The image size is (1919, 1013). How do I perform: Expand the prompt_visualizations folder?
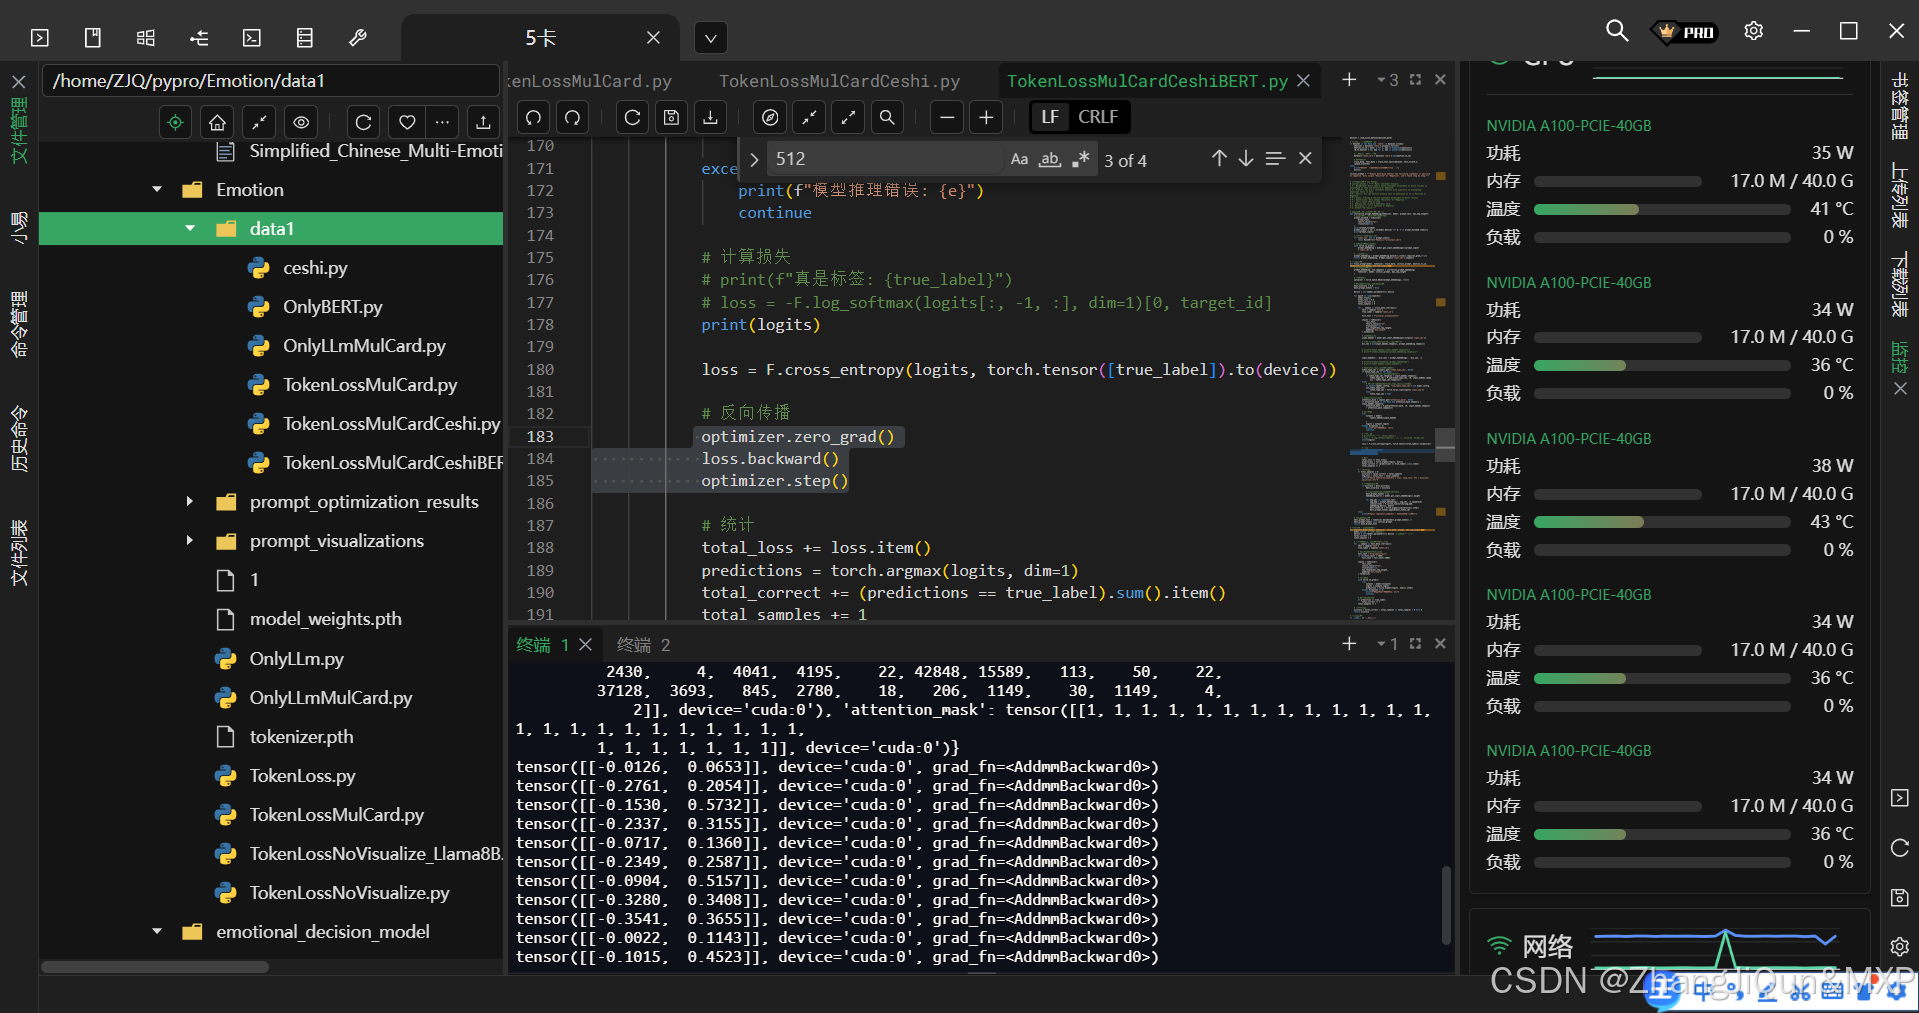tap(190, 541)
